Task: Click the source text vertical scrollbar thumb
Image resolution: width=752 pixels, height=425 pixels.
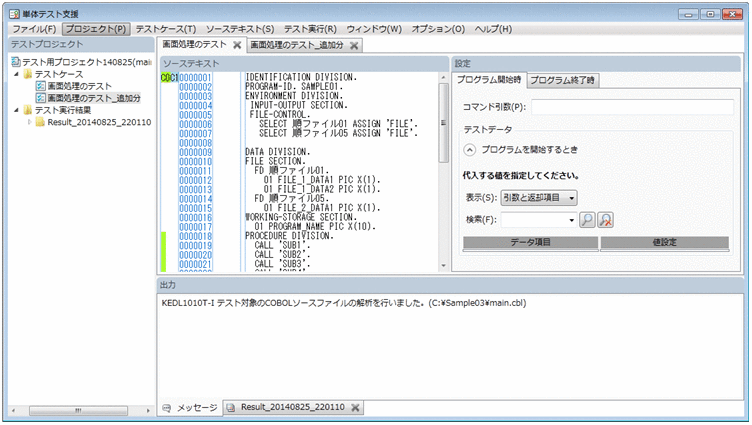Action: pos(443,123)
